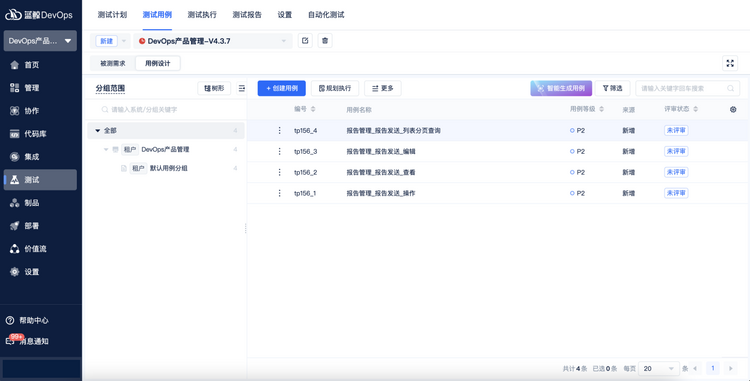Switch to 测试执行 tab

click(202, 15)
